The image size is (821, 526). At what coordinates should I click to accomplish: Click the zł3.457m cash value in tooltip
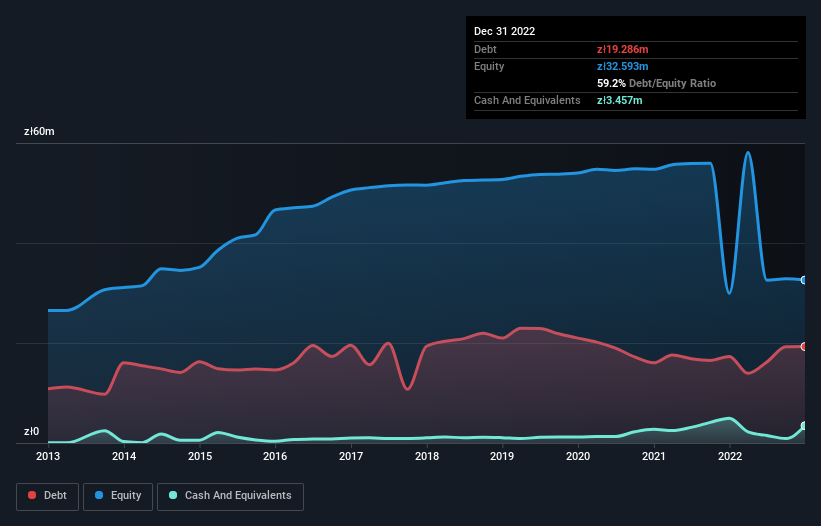coord(619,100)
